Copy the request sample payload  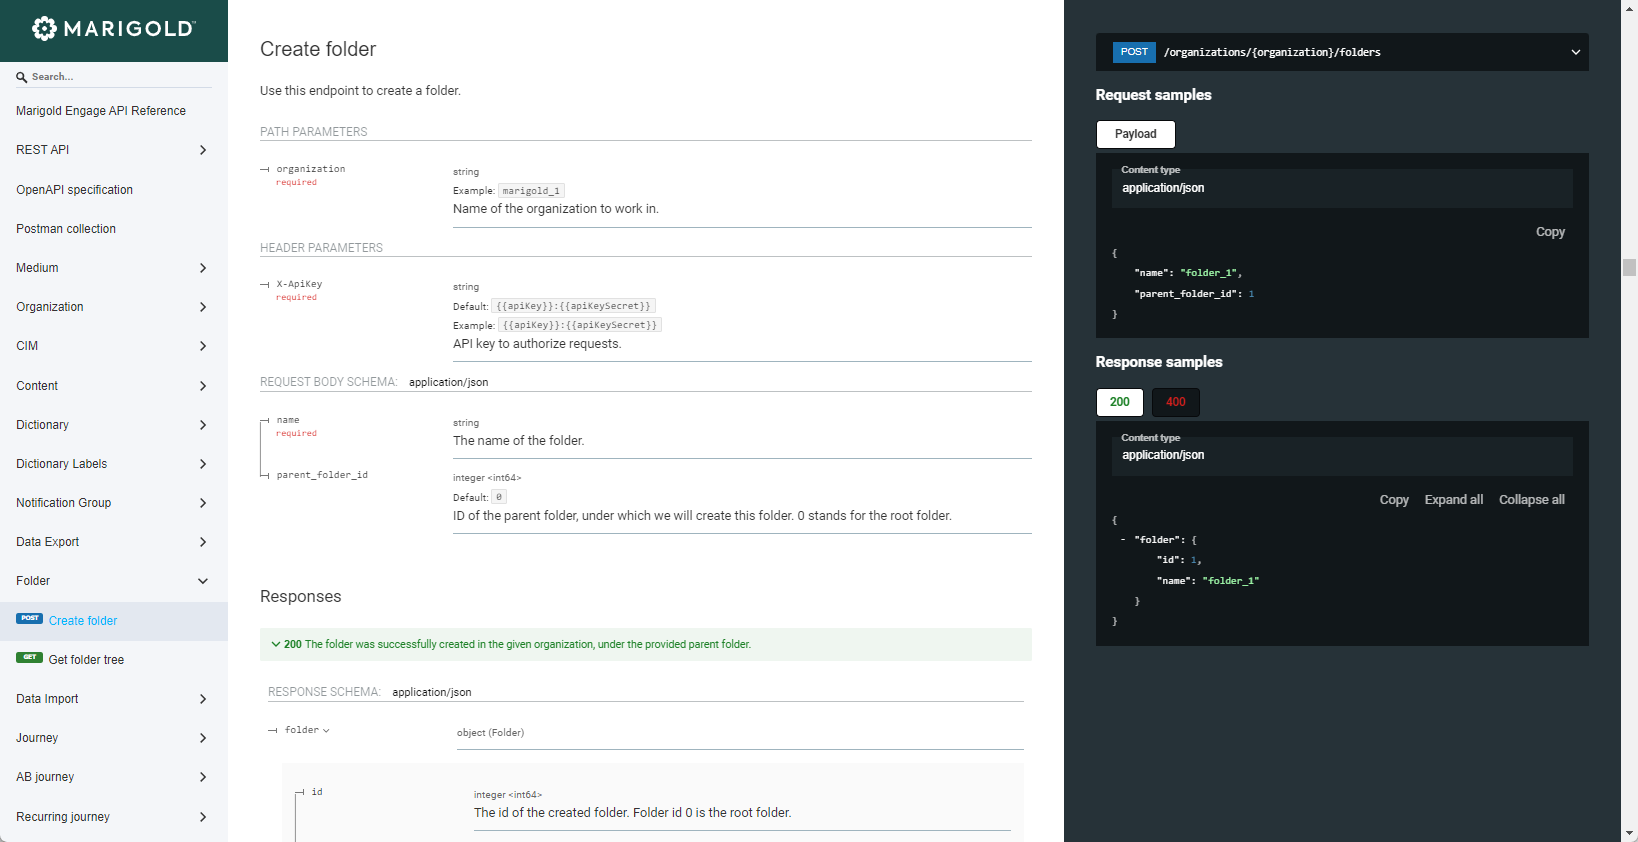click(1549, 232)
